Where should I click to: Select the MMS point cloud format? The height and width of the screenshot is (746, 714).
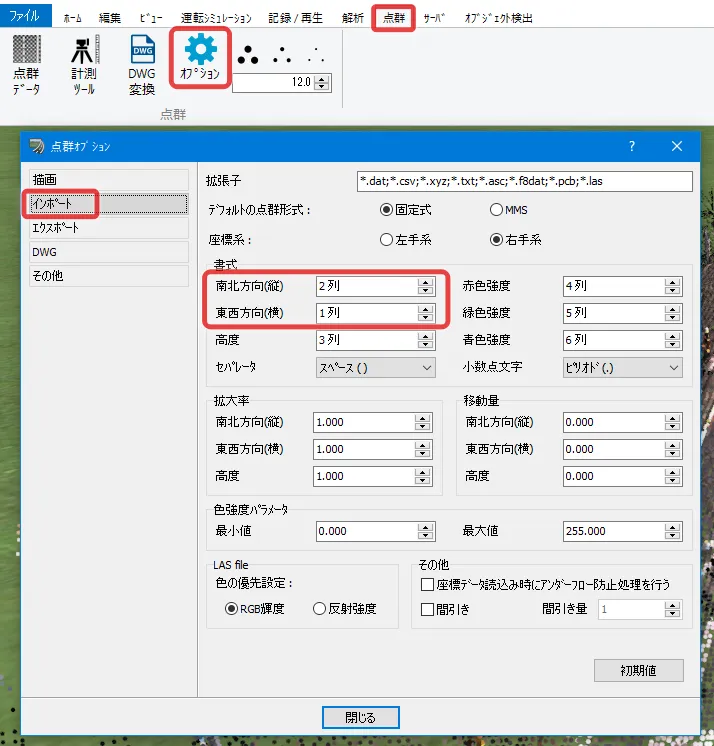[x=496, y=210]
